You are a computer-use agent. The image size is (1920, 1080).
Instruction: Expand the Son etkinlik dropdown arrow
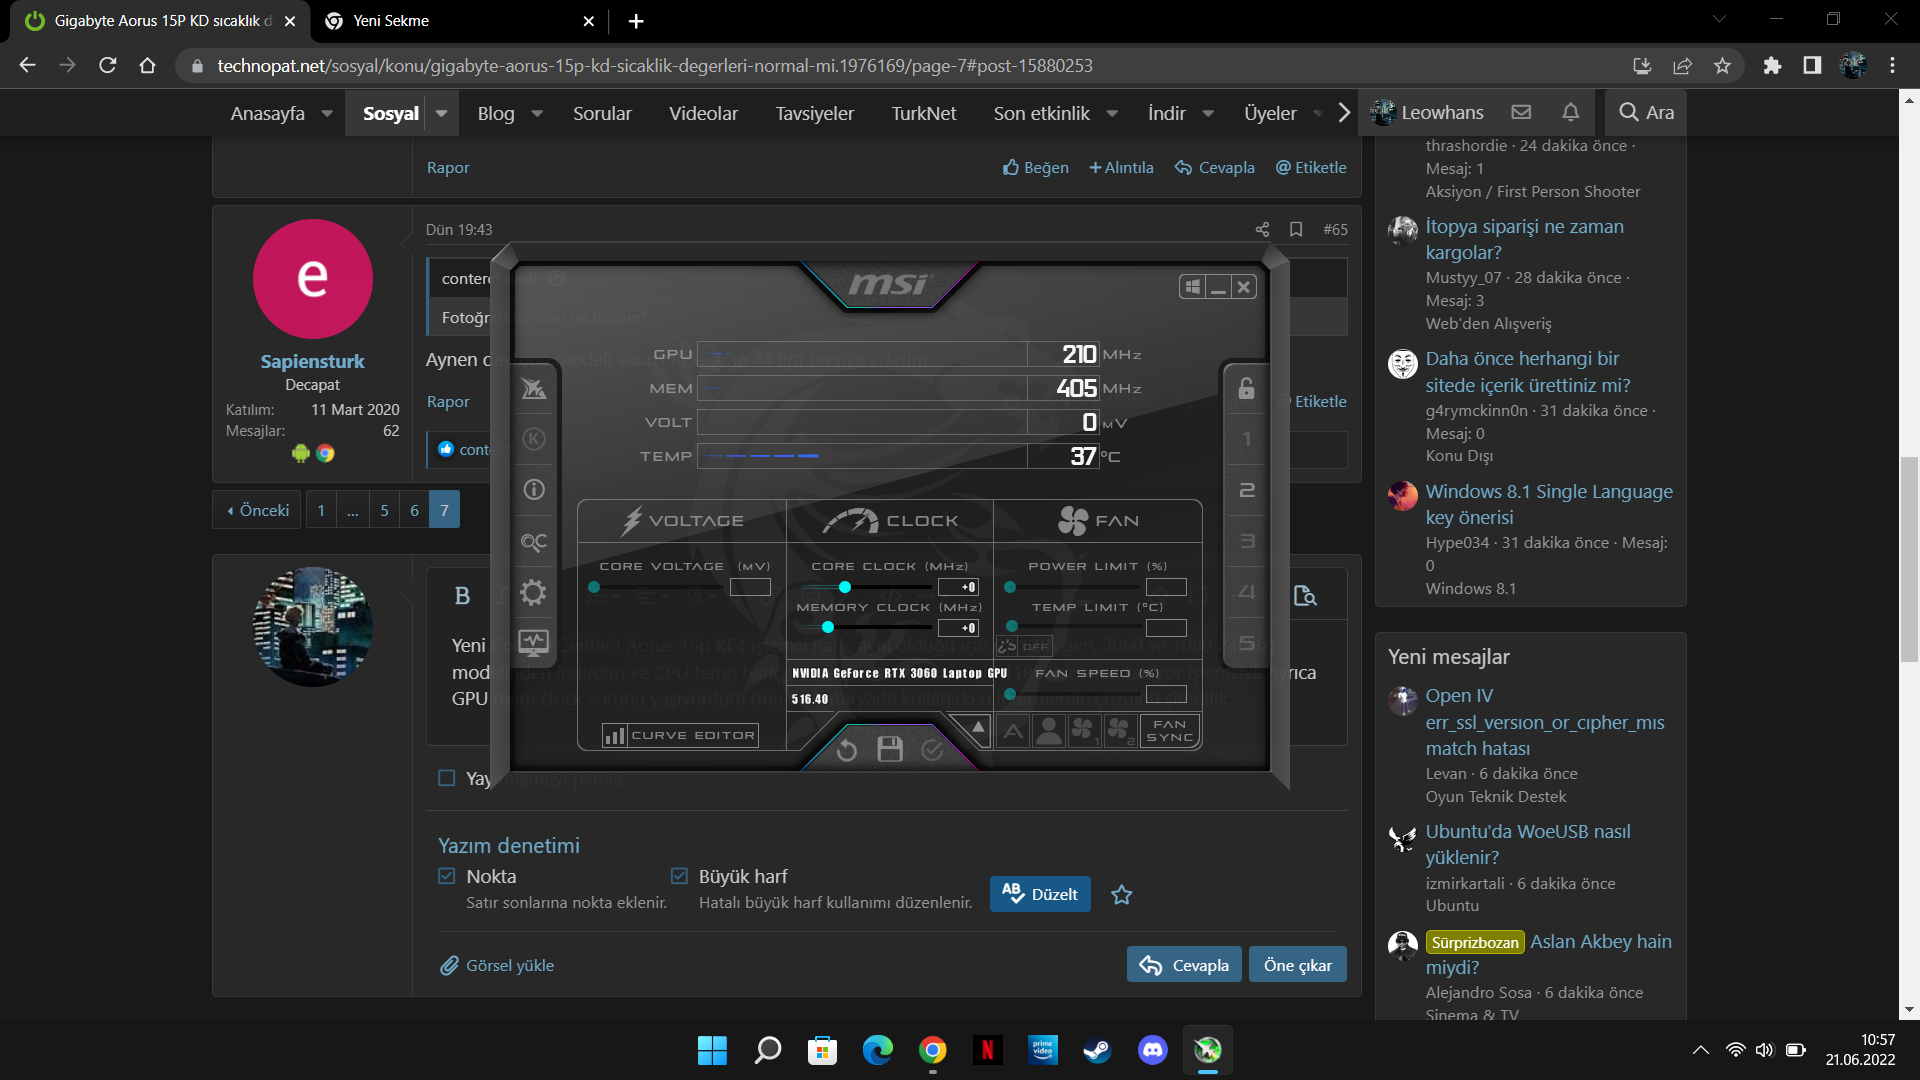point(1112,113)
